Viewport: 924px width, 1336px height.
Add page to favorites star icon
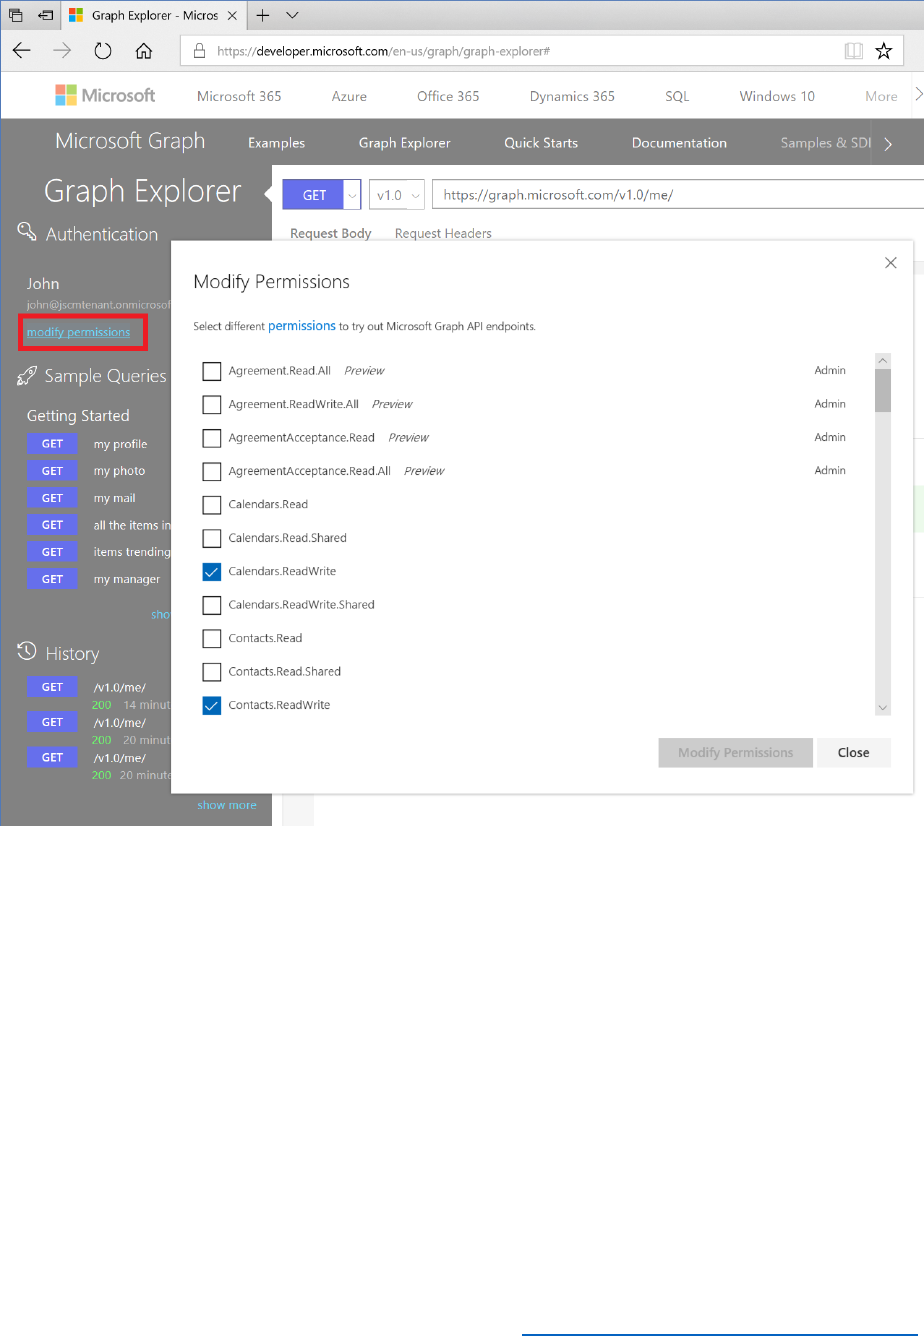pos(883,51)
